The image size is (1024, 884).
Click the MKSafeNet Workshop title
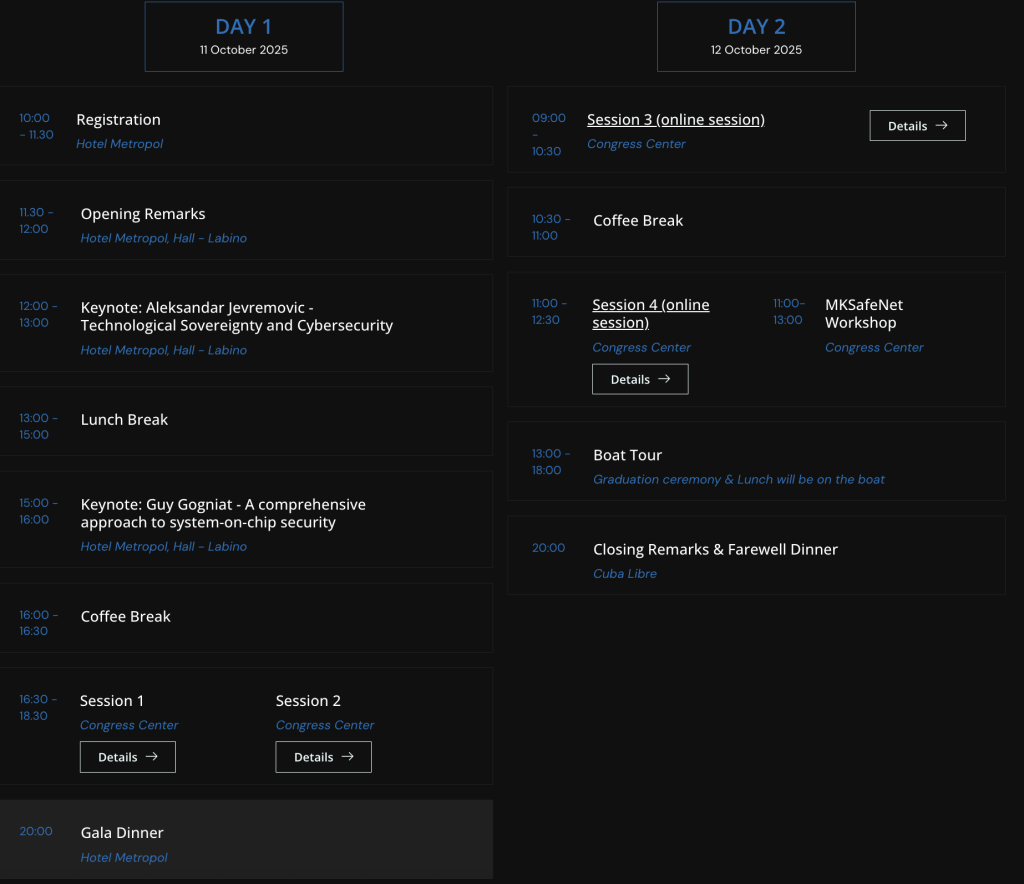[863, 314]
